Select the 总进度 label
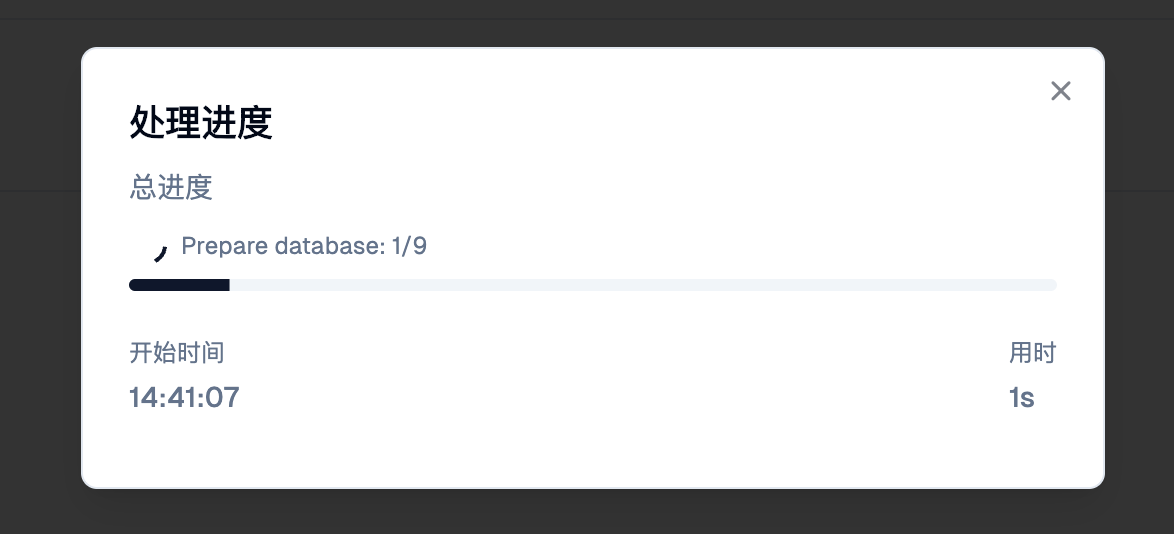 [x=171, y=188]
